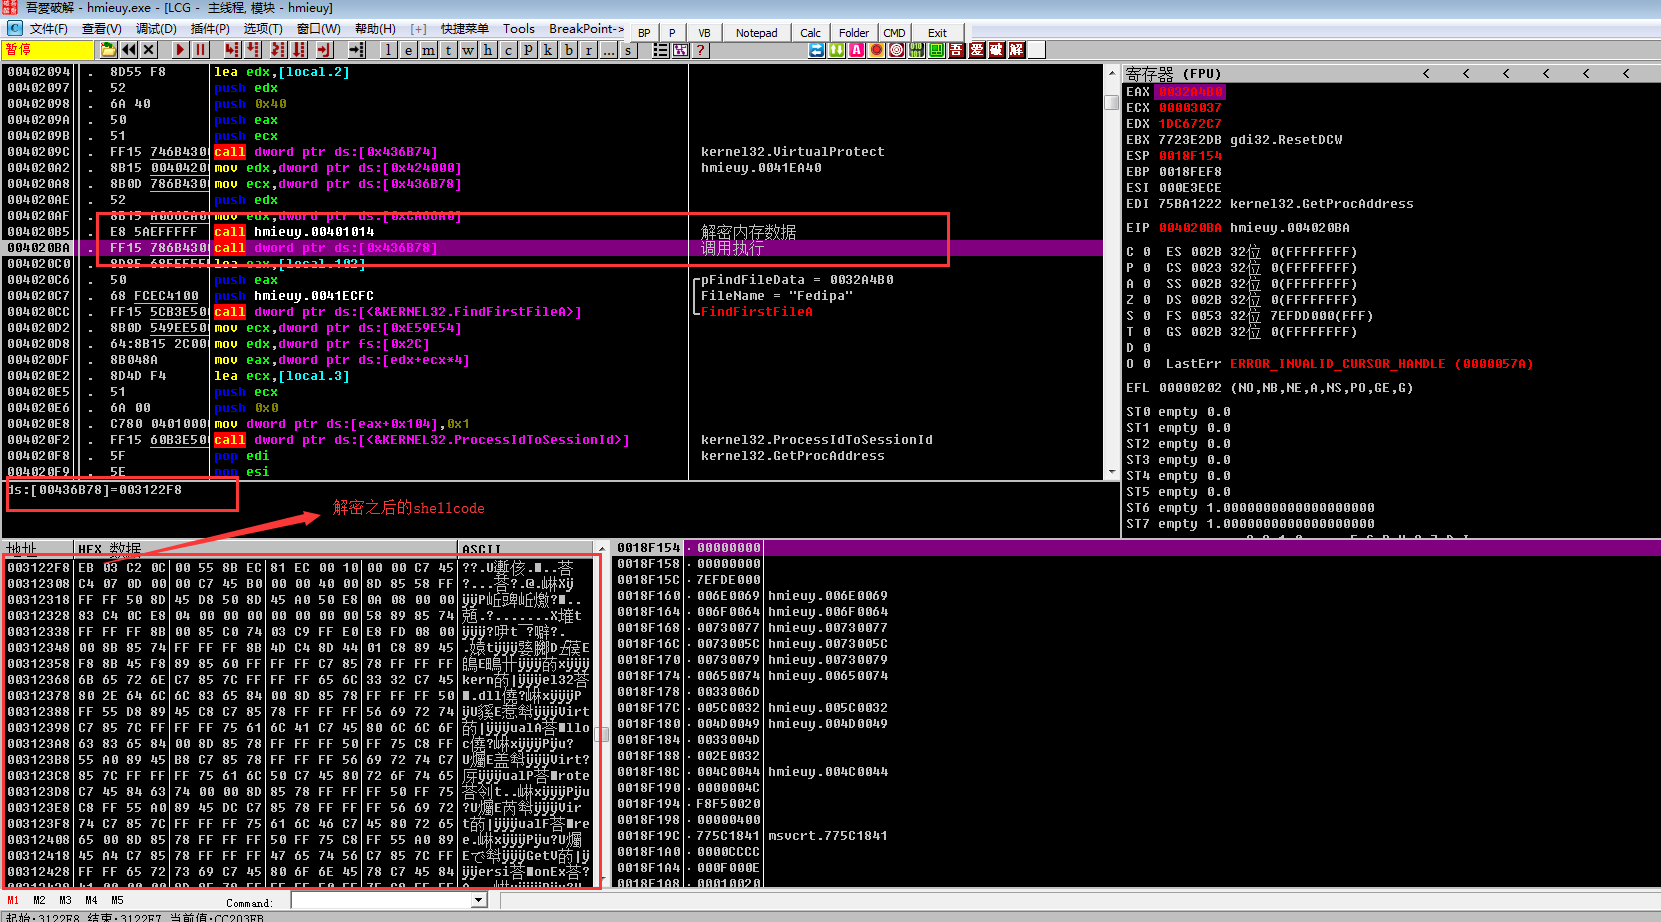Open the 窗口(W) menu

[319, 29]
